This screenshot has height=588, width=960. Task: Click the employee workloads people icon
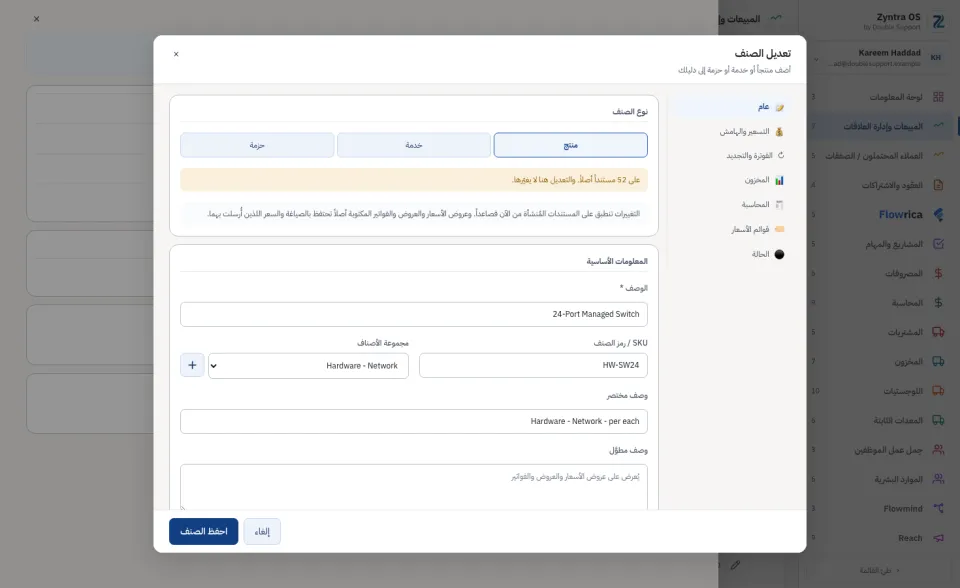pyautogui.click(x=938, y=450)
